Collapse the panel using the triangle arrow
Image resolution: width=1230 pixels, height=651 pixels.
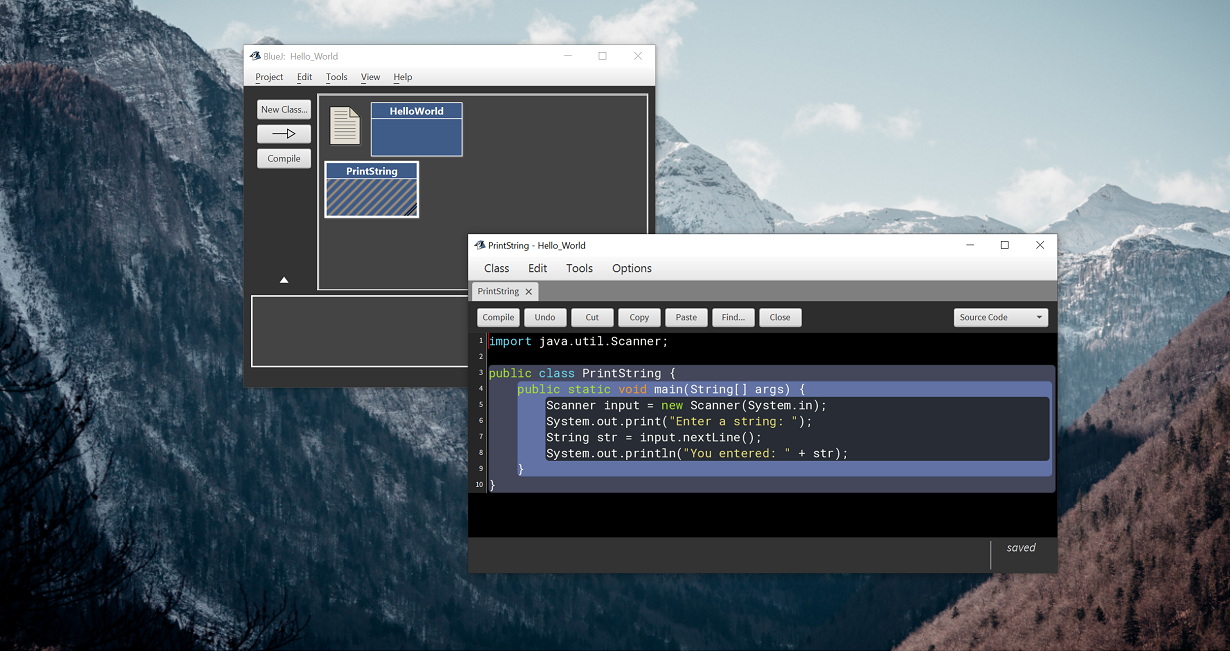[284, 279]
